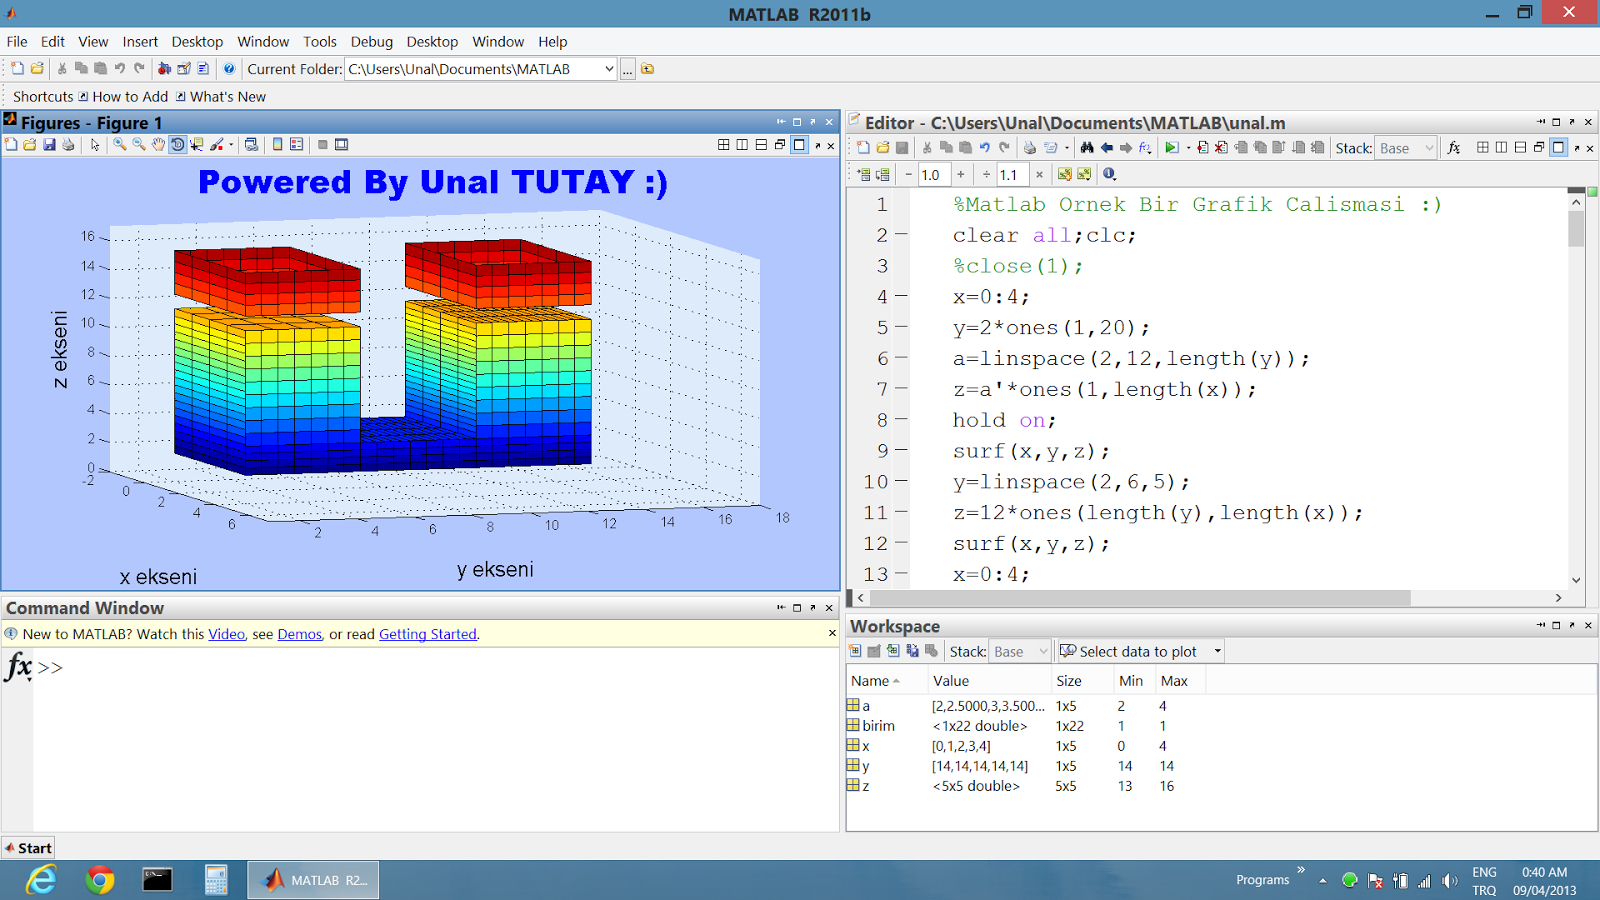Open the Simulink library icon in main toolbar
Screen dimensions: 1600x900
[x=165, y=69]
